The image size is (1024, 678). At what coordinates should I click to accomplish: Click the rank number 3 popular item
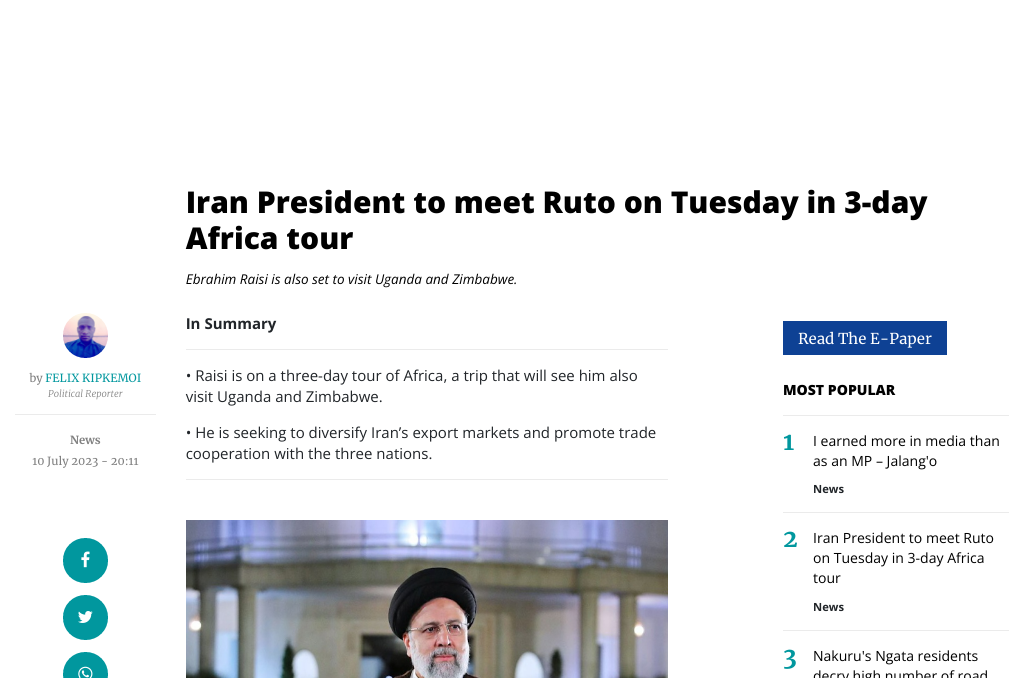789,659
